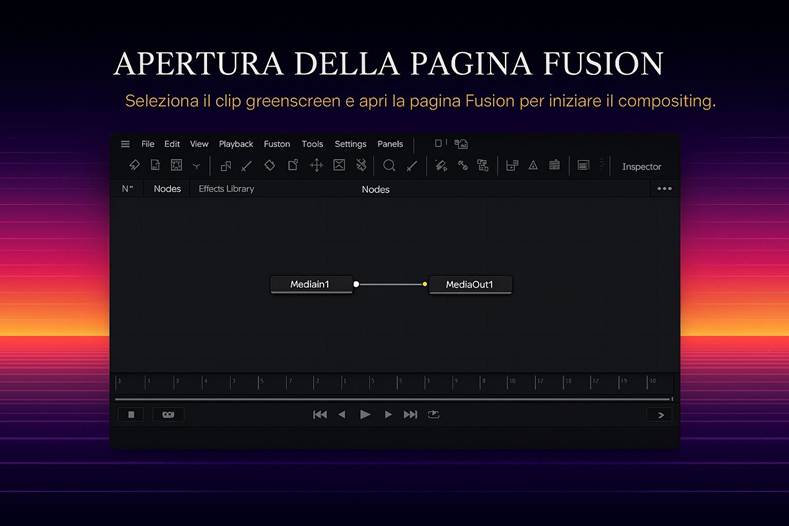Screen dimensions: 789x526
Task: Step forward one frame
Action: (388, 415)
